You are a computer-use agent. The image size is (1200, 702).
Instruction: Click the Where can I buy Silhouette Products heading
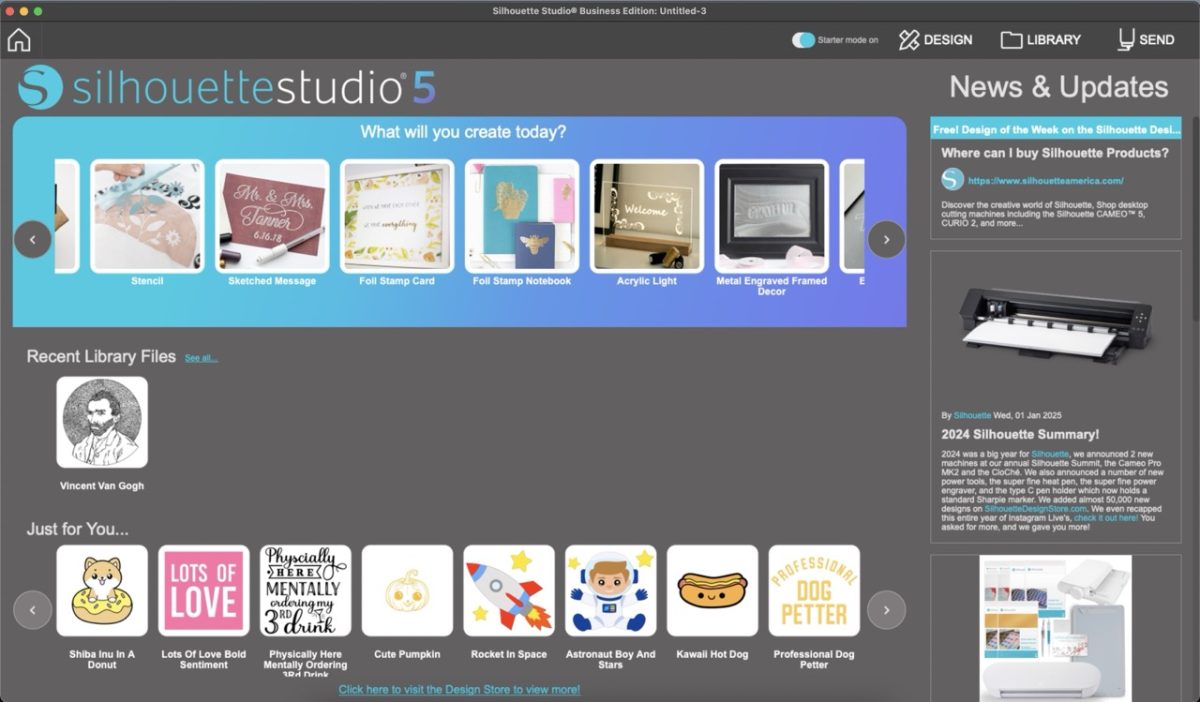pos(1055,153)
